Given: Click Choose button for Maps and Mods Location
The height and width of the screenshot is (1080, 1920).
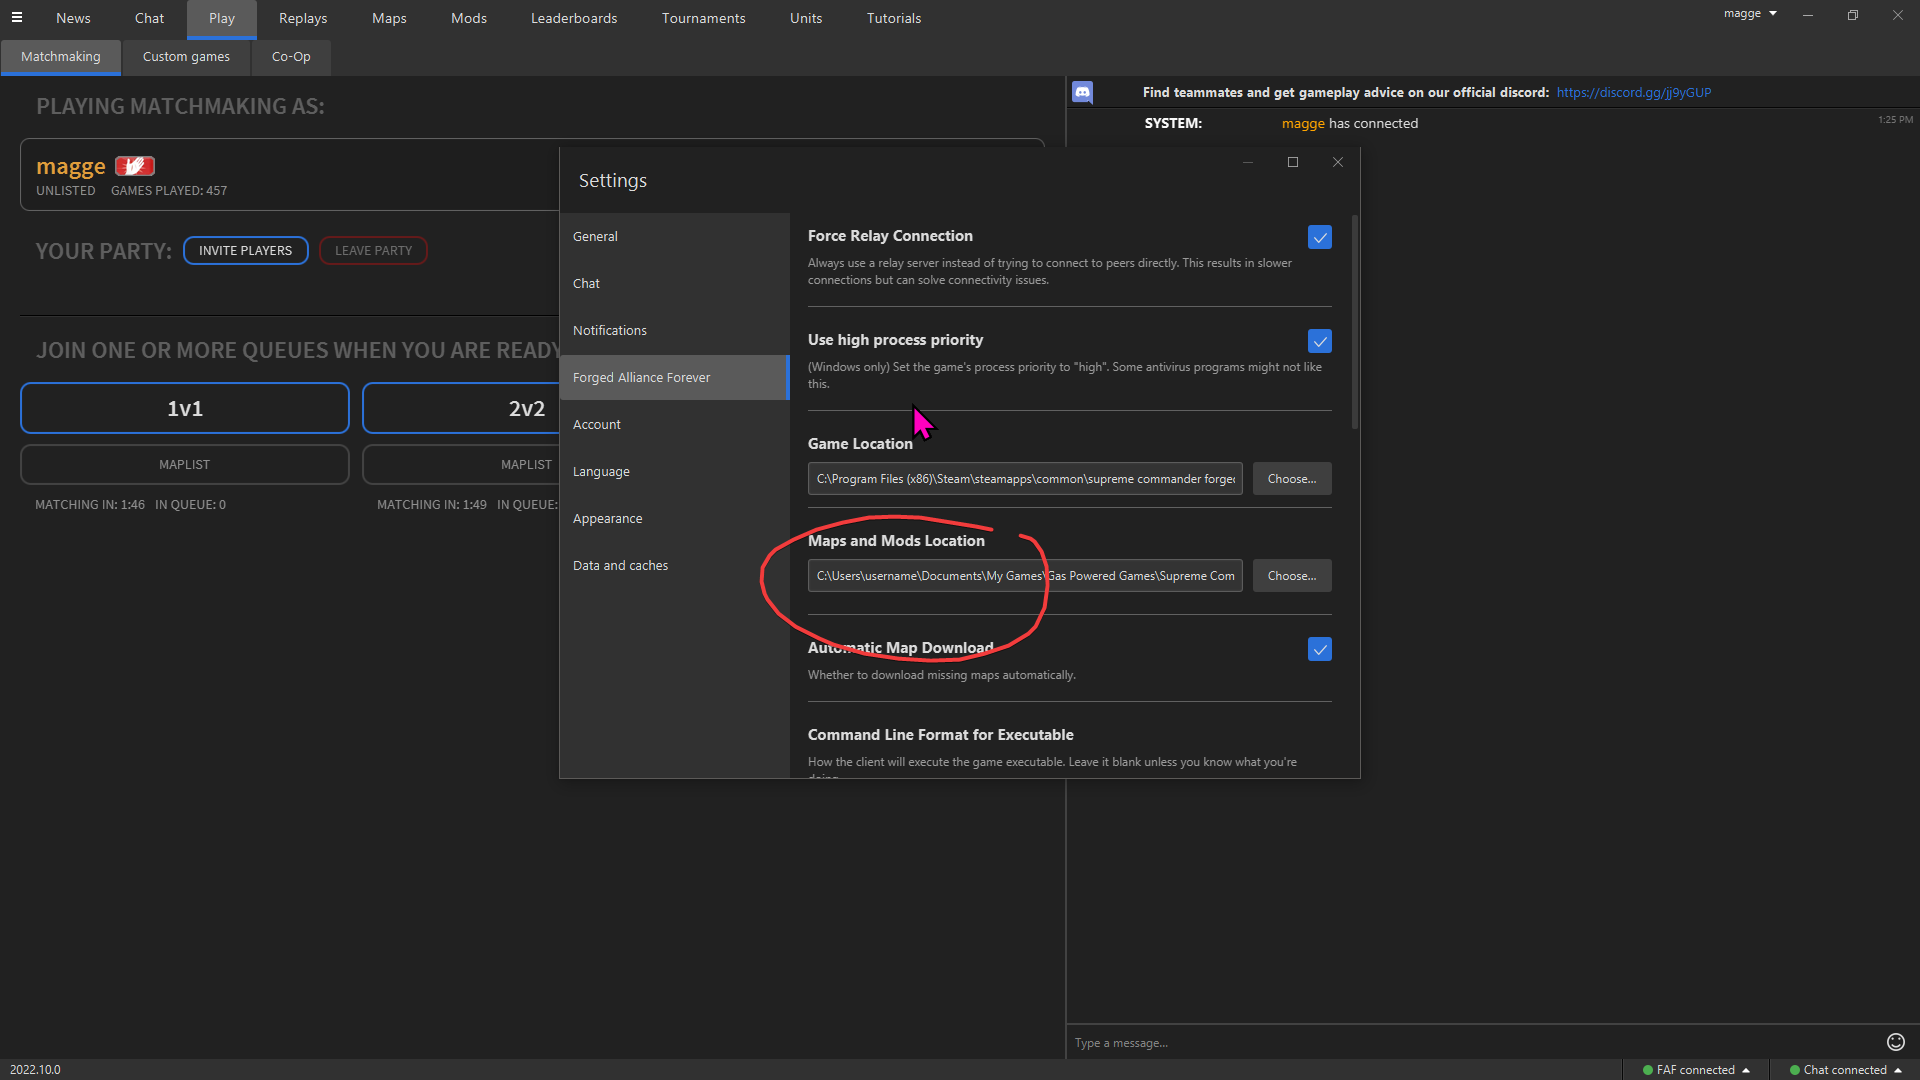Looking at the screenshot, I should [x=1292, y=576].
